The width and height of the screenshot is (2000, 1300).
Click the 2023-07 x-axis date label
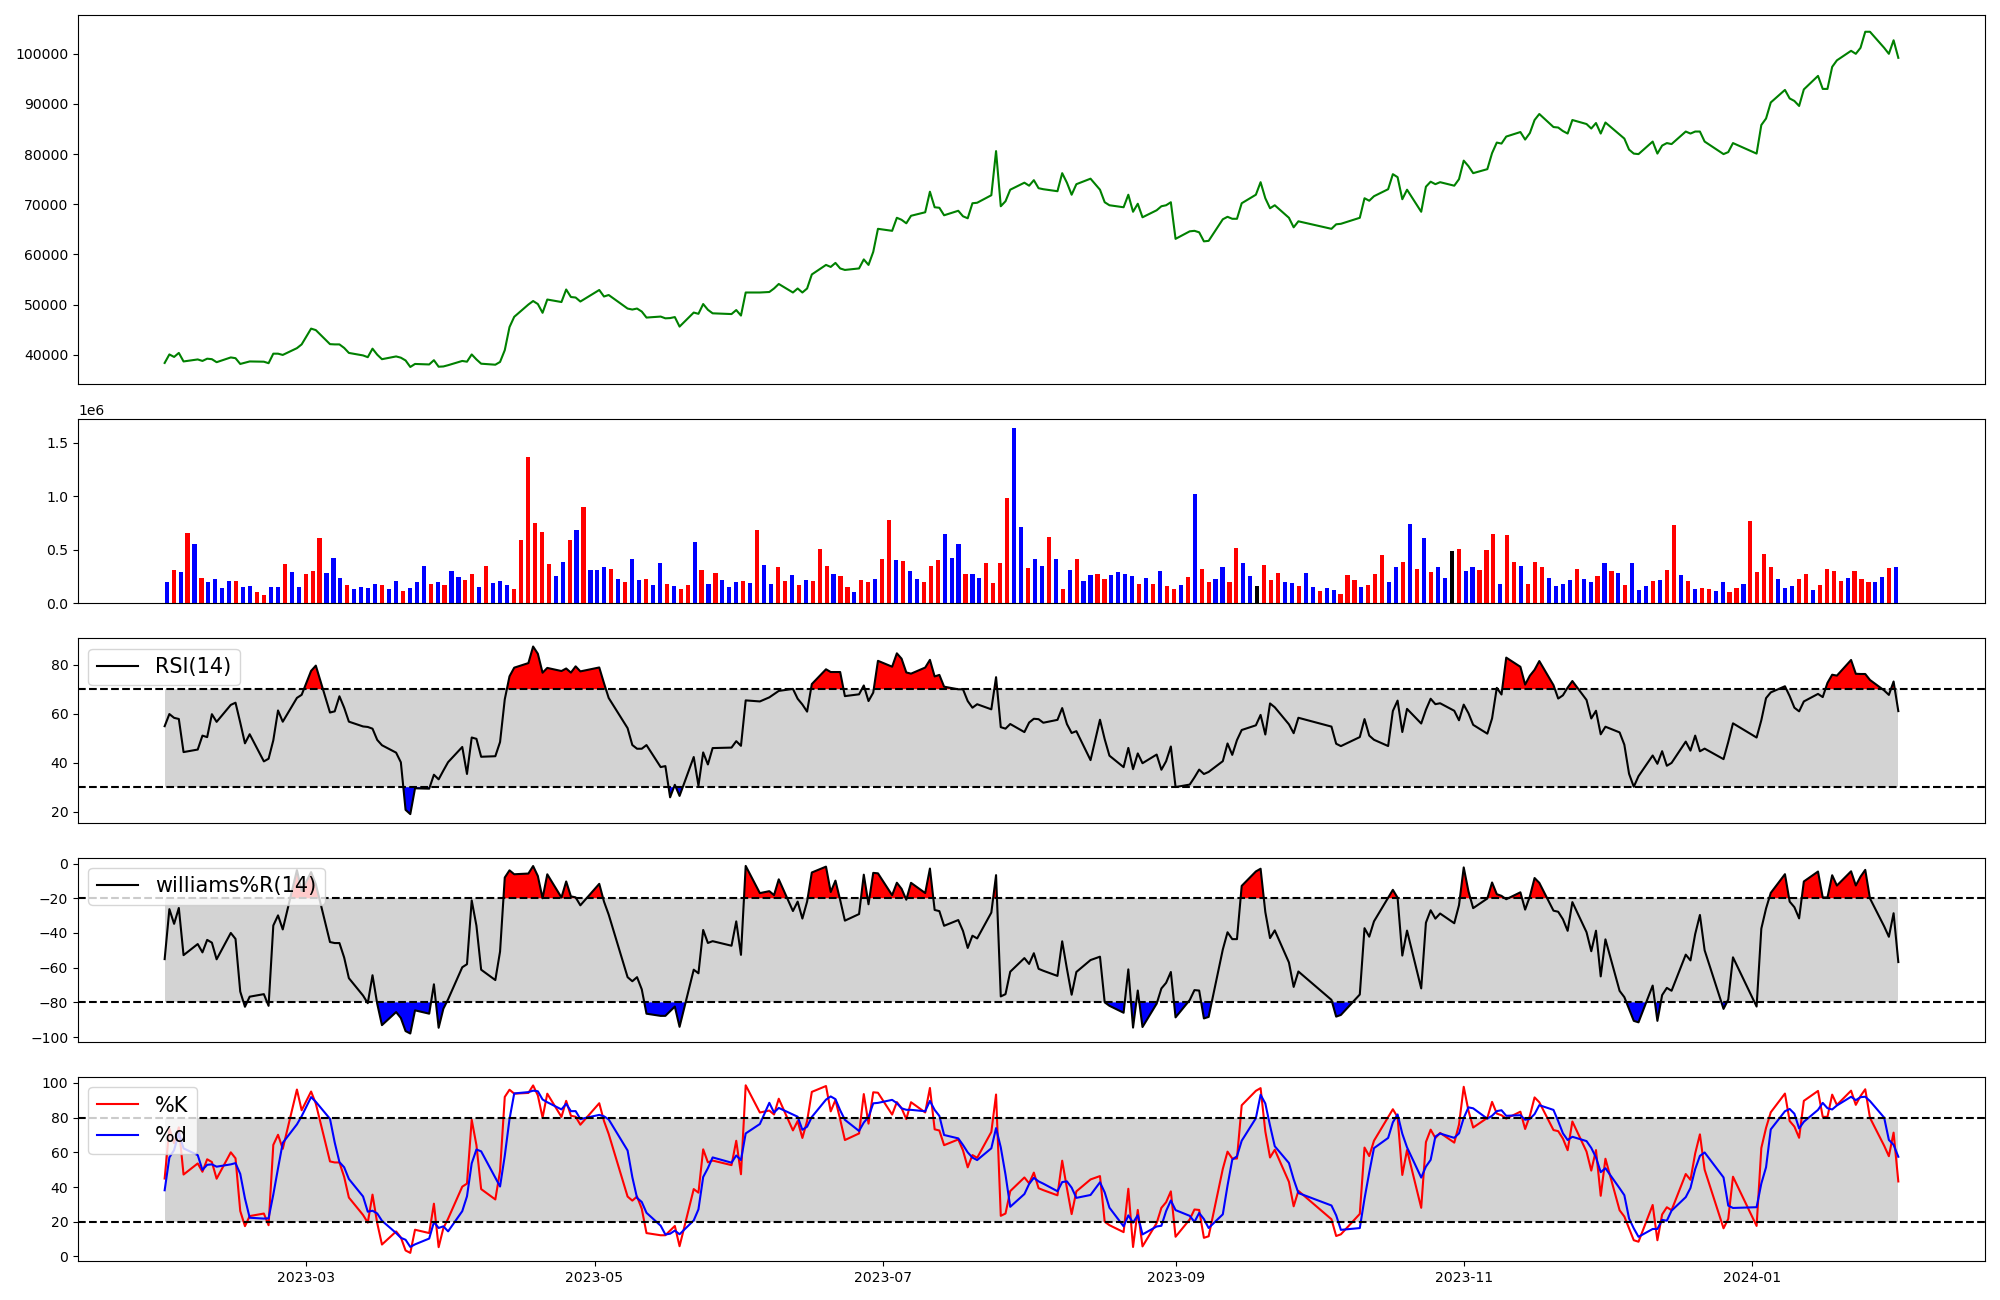[x=883, y=1277]
